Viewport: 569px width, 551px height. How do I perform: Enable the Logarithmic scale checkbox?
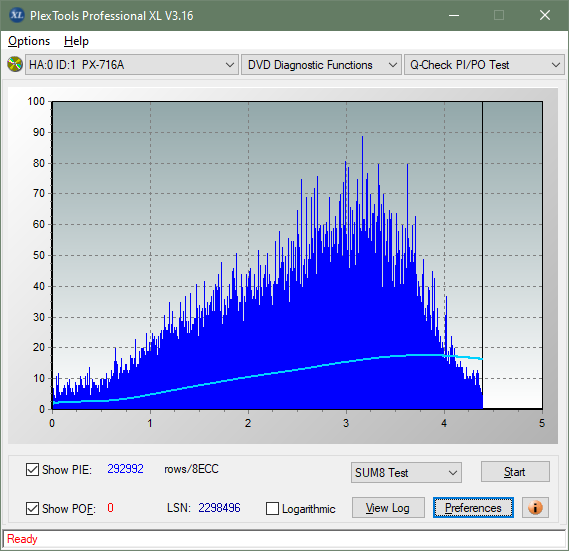(272, 508)
